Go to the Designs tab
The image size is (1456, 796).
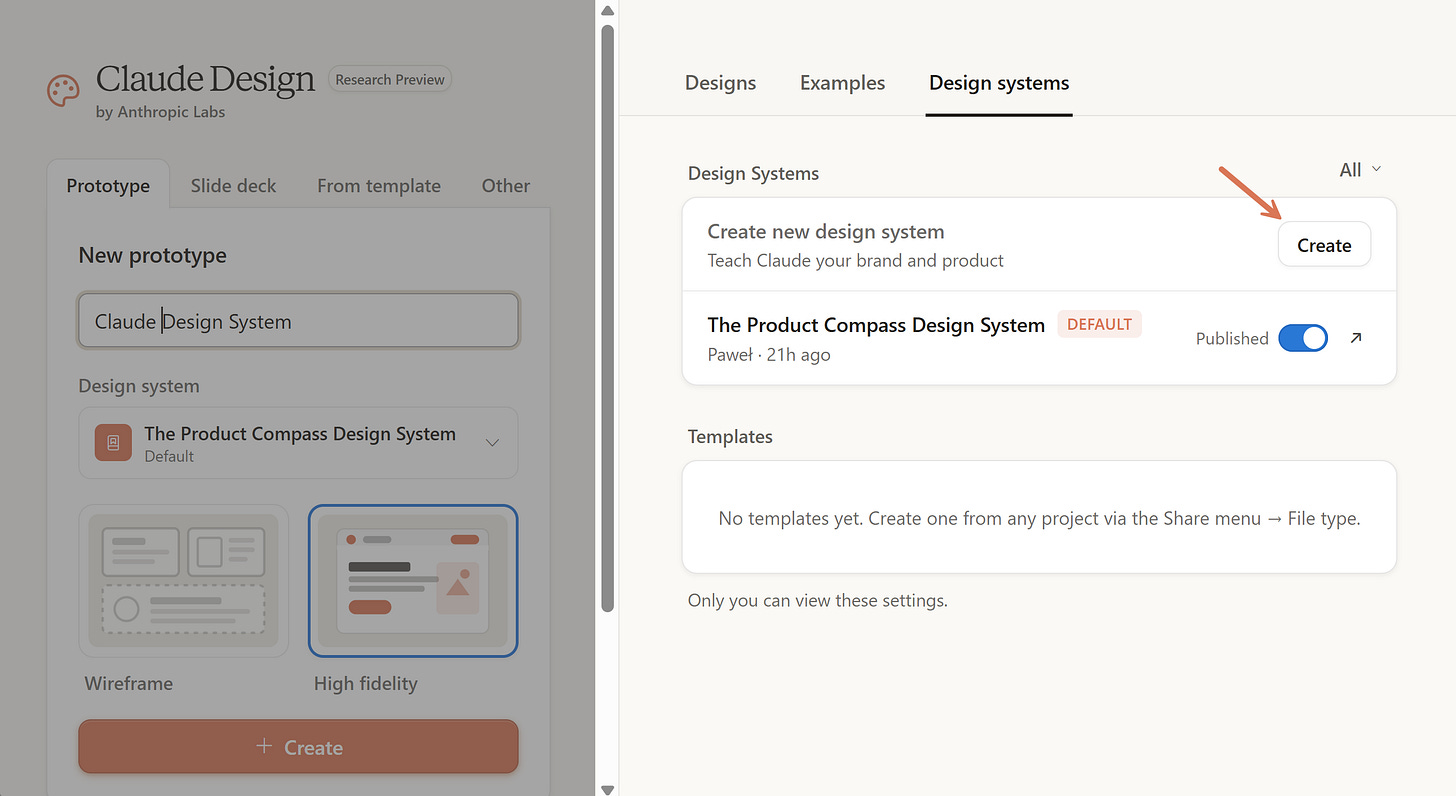(720, 83)
